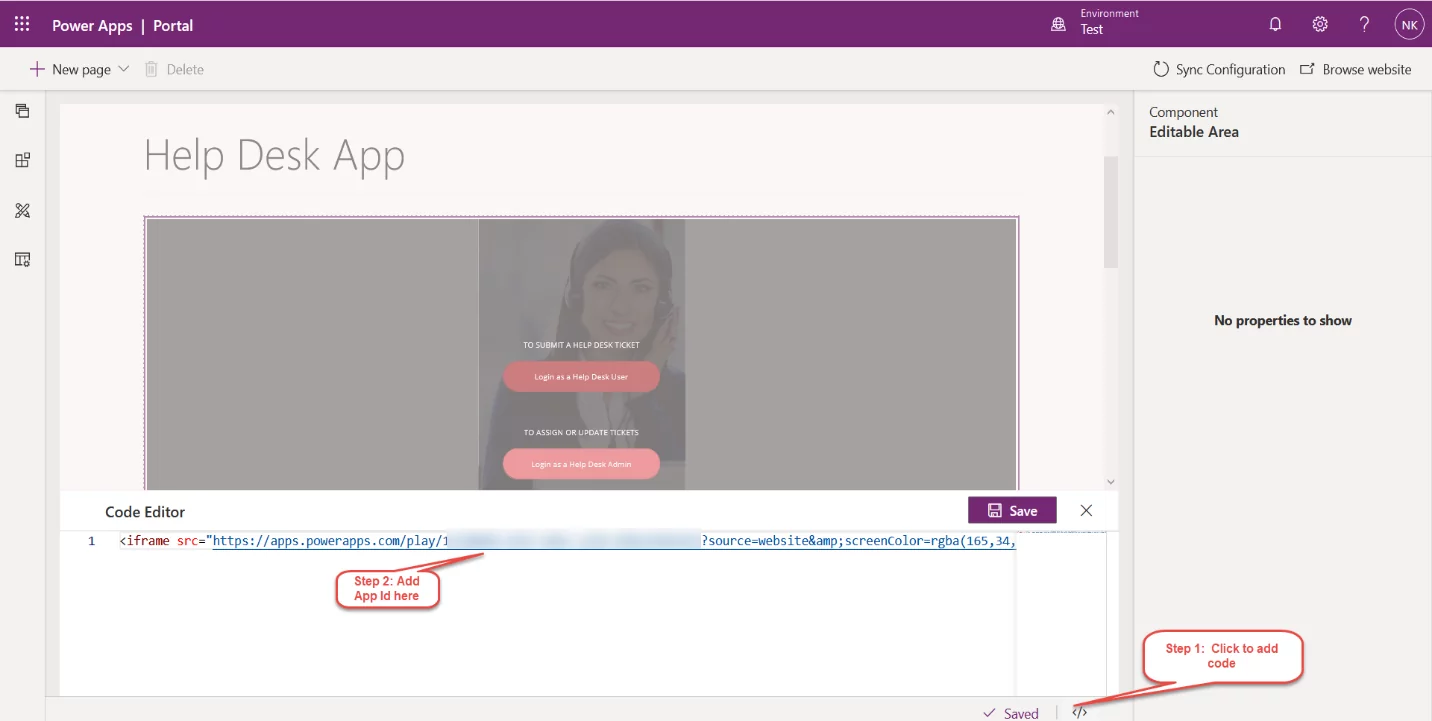Image resolution: width=1432 pixels, height=721 pixels.
Task: Open Components sidebar icon
Action: click(x=22, y=160)
